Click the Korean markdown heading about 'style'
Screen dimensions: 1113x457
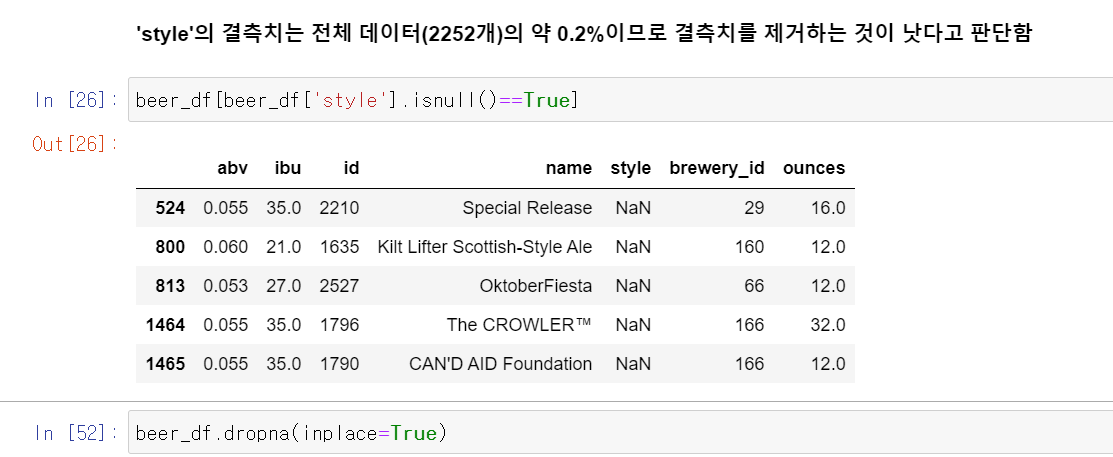583,33
